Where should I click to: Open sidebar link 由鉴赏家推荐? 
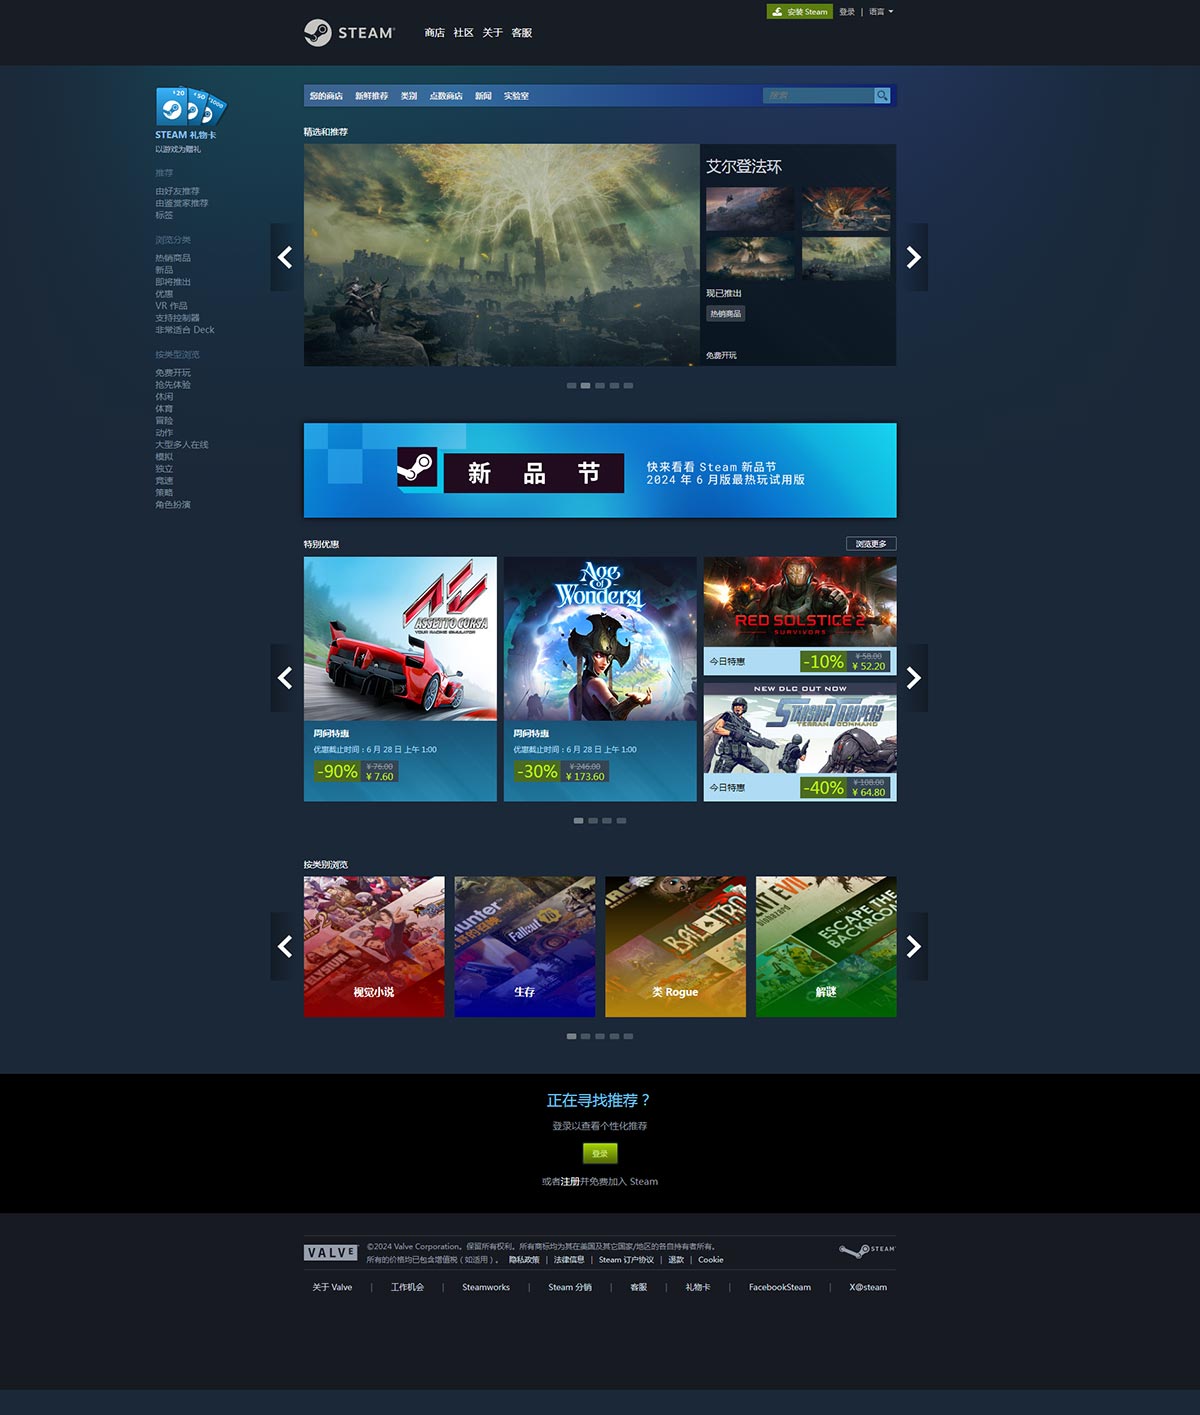(182, 203)
